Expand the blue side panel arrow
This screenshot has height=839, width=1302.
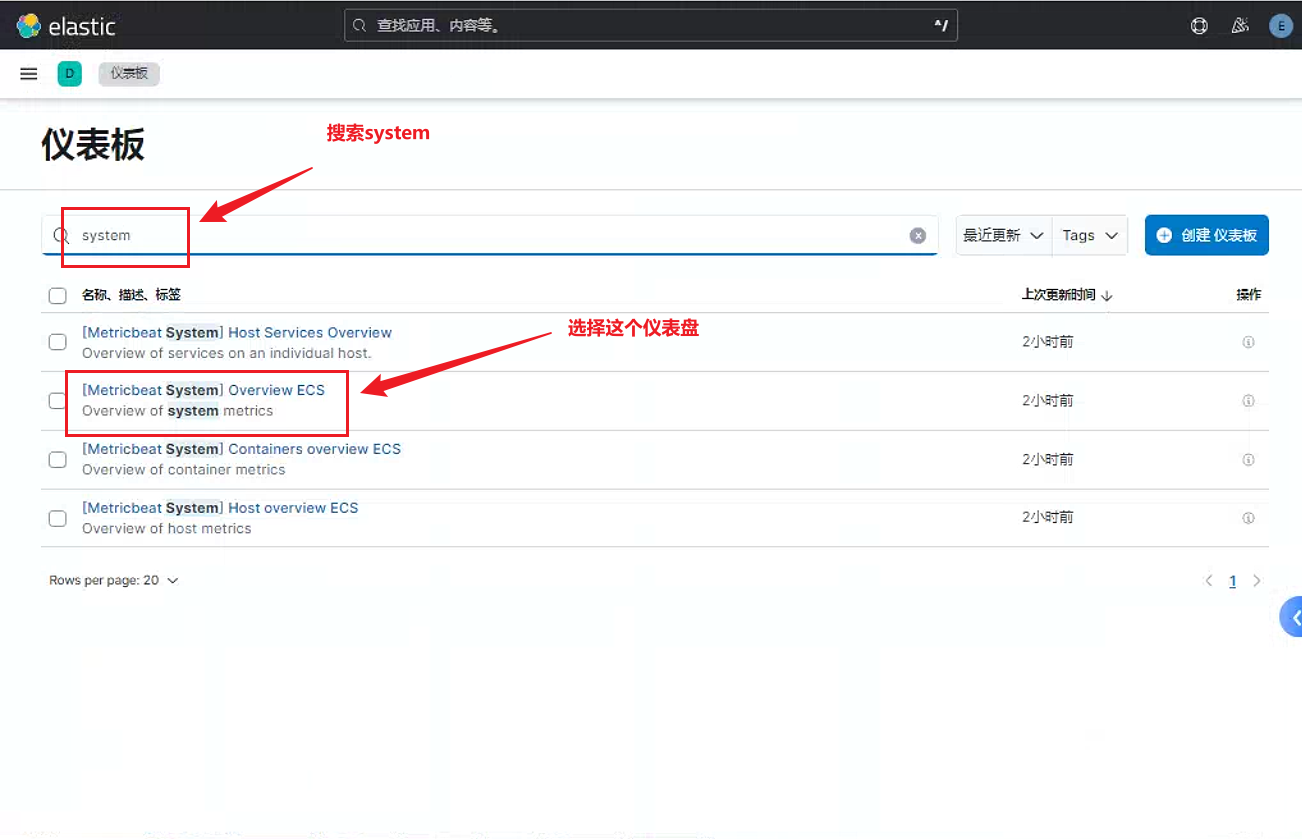click(x=1292, y=616)
